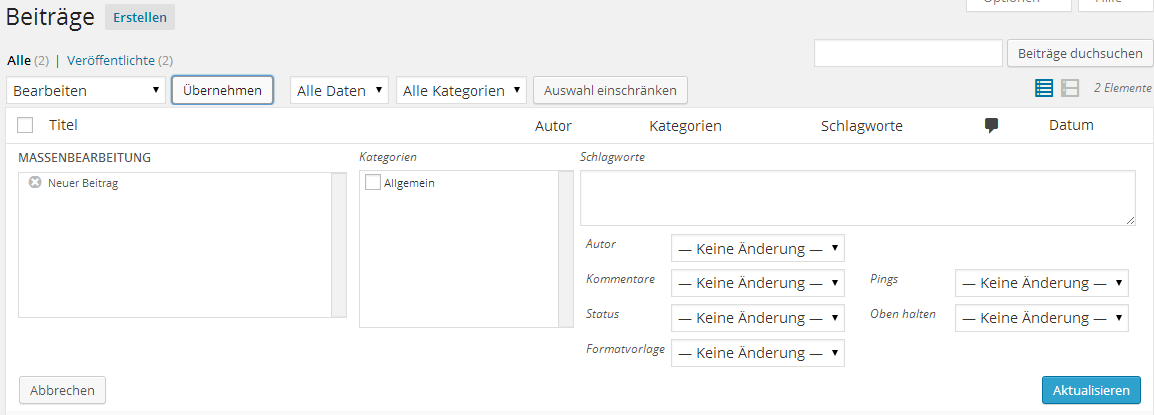Open the 'Oben halten' dropdown

tap(1041, 318)
